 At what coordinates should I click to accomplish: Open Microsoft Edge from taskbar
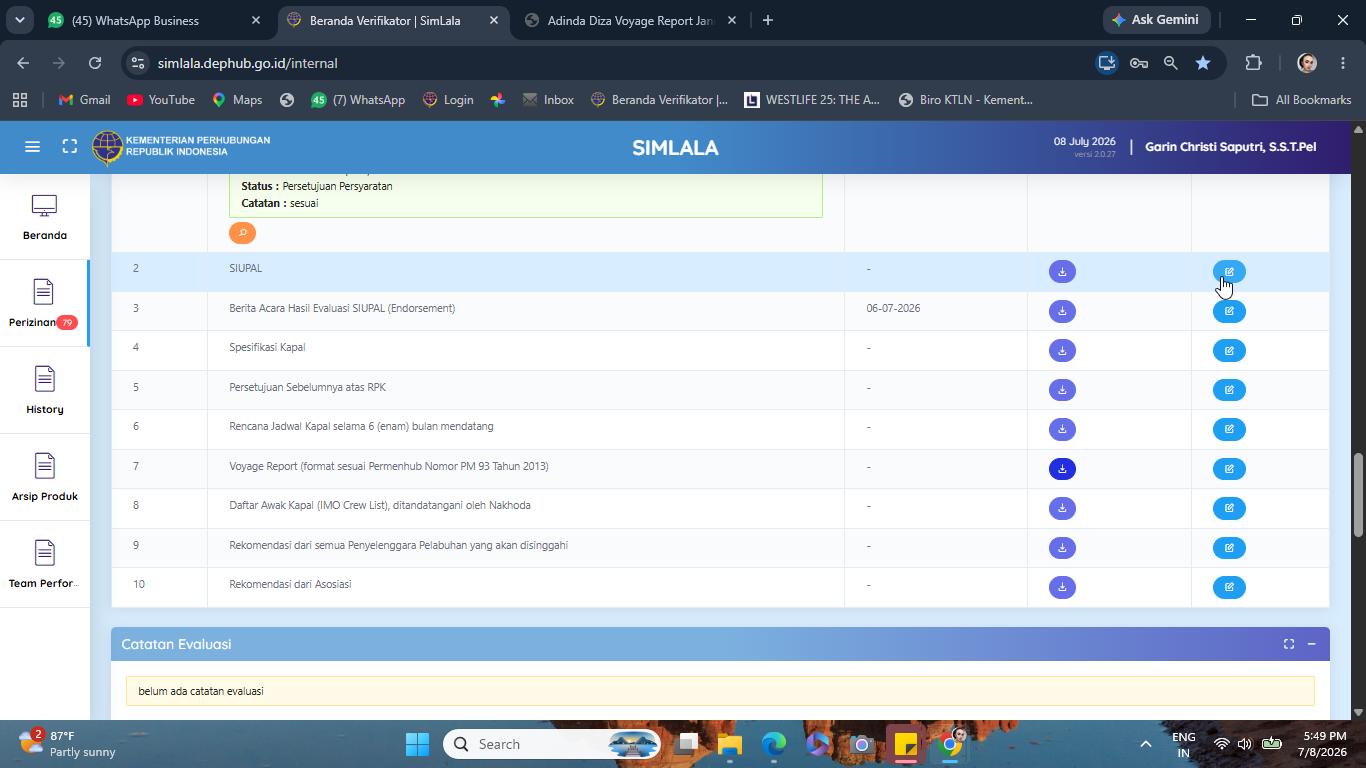point(774,744)
